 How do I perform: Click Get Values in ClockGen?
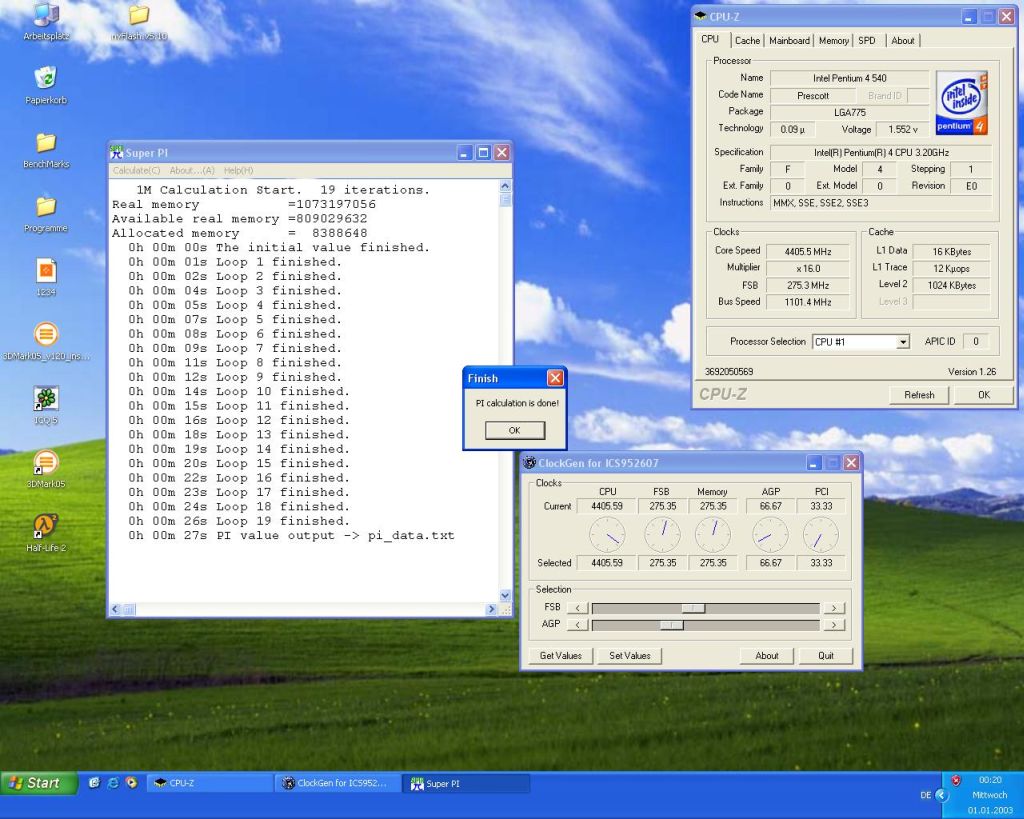coord(560,655)
